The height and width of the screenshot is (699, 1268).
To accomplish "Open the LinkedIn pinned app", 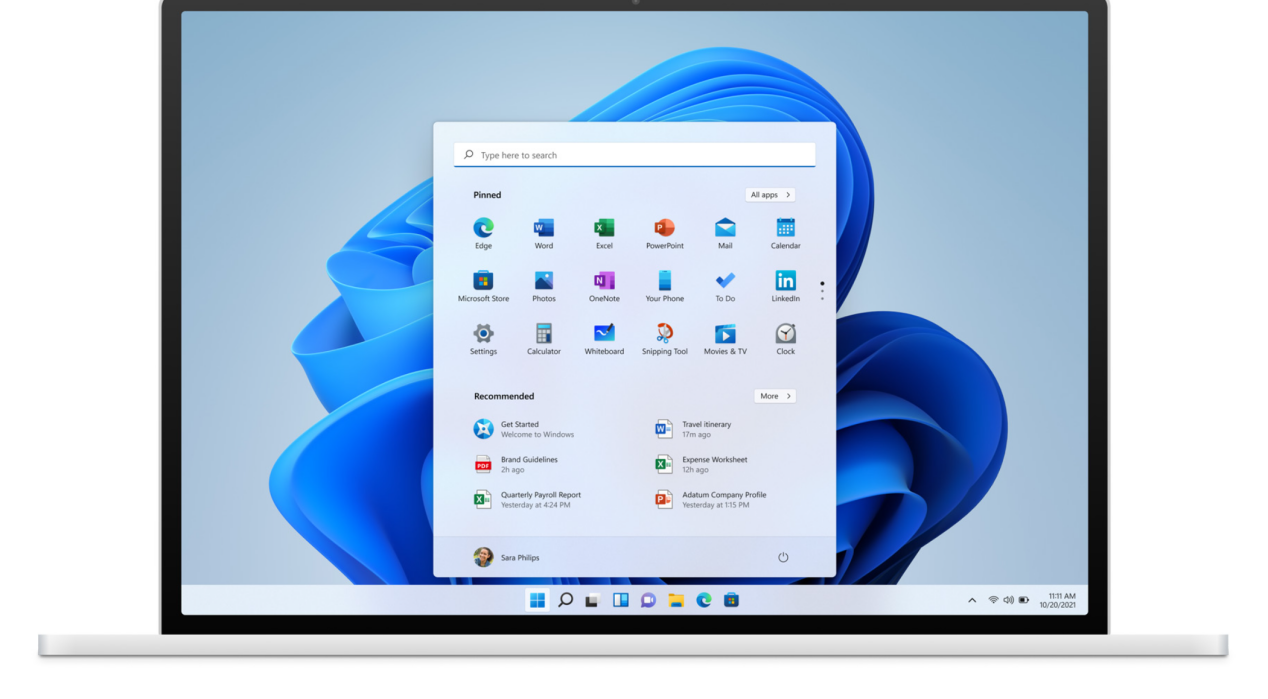I will click(x=786, y=286).
